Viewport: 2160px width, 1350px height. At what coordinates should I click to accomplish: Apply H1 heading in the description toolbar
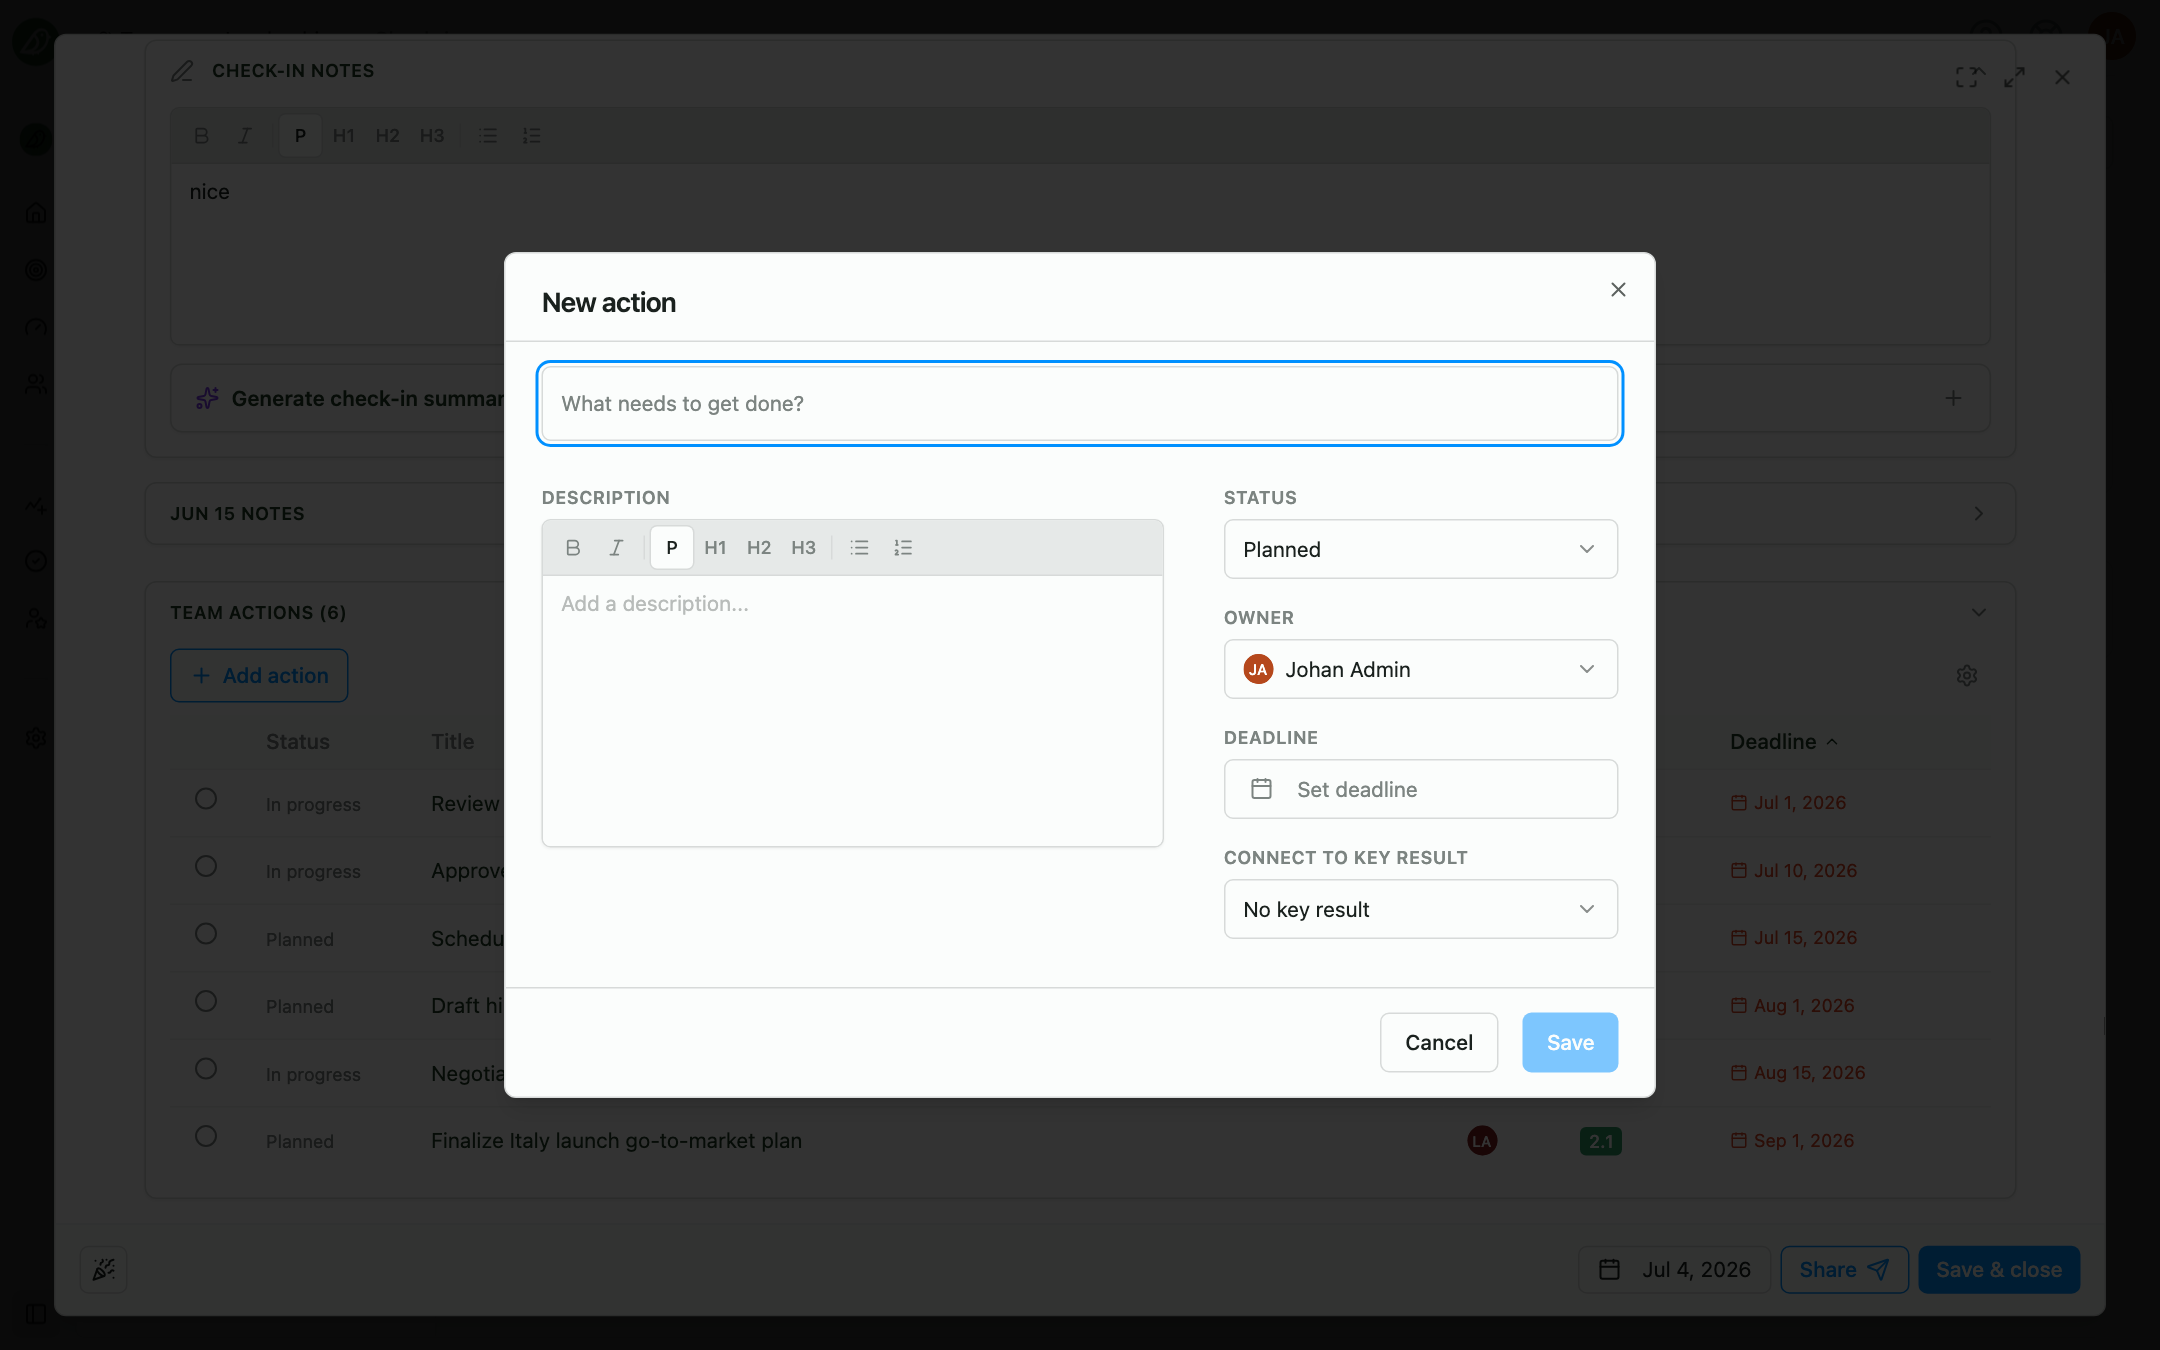click(715, 548)
